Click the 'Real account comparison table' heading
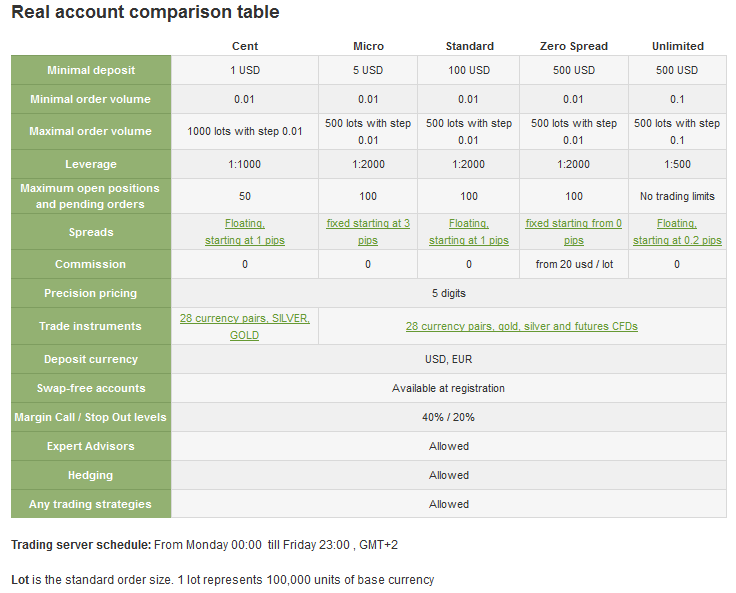The height and width of the screenshot is (593, 736). 145,12
